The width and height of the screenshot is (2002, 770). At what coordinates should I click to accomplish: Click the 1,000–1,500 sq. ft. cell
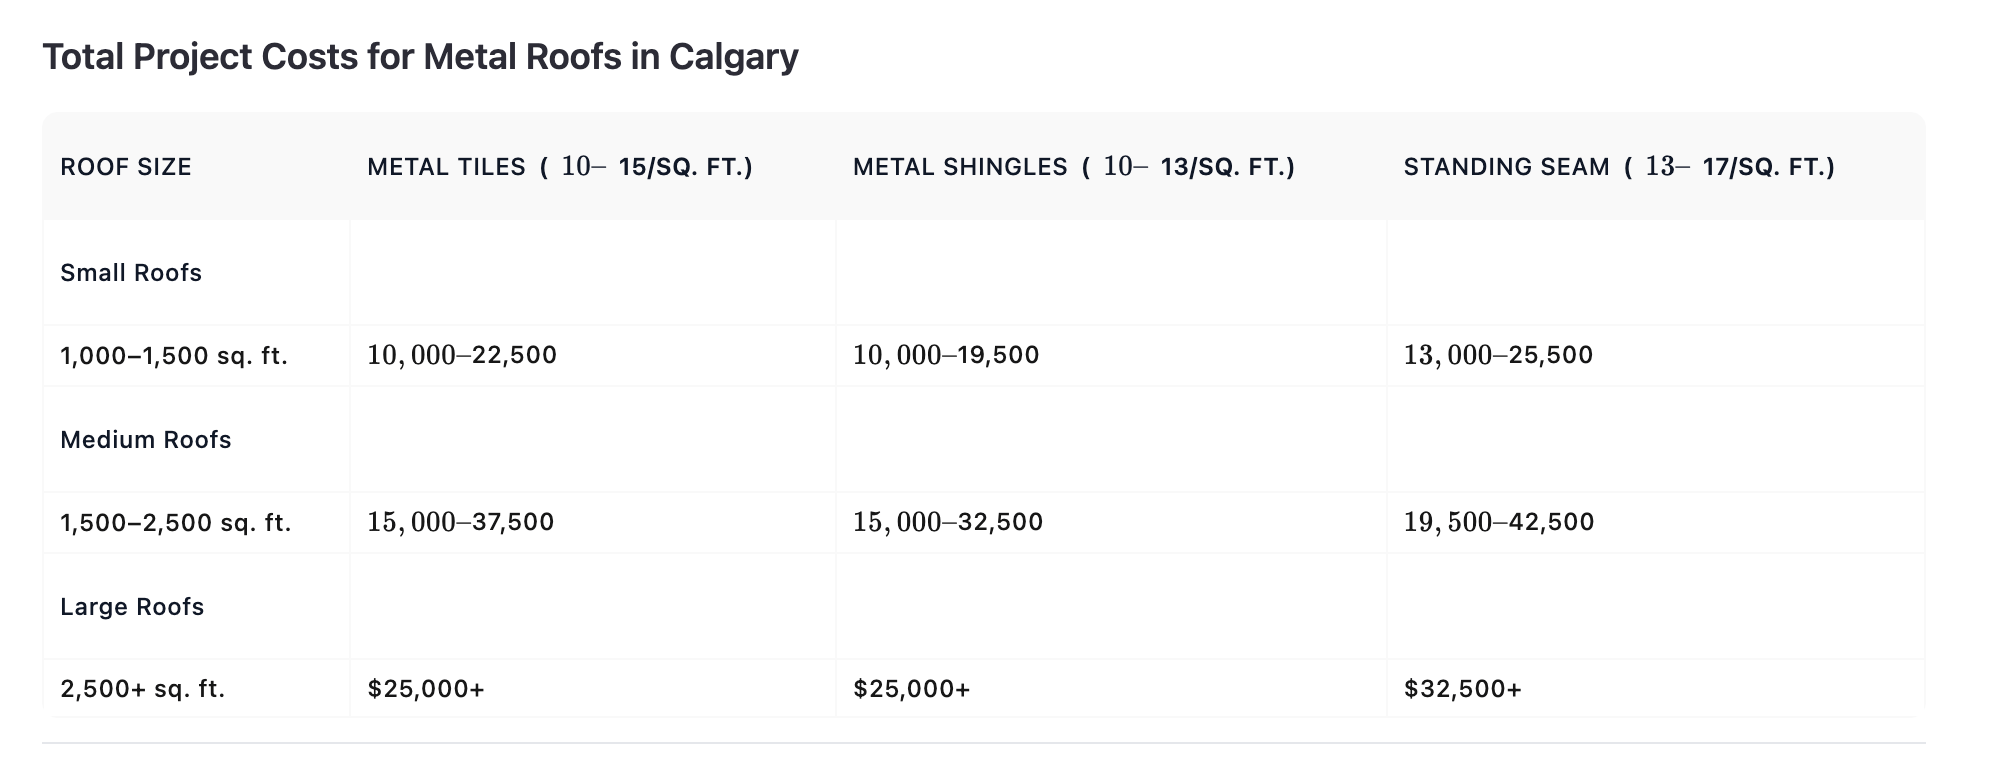click(174, 356)
